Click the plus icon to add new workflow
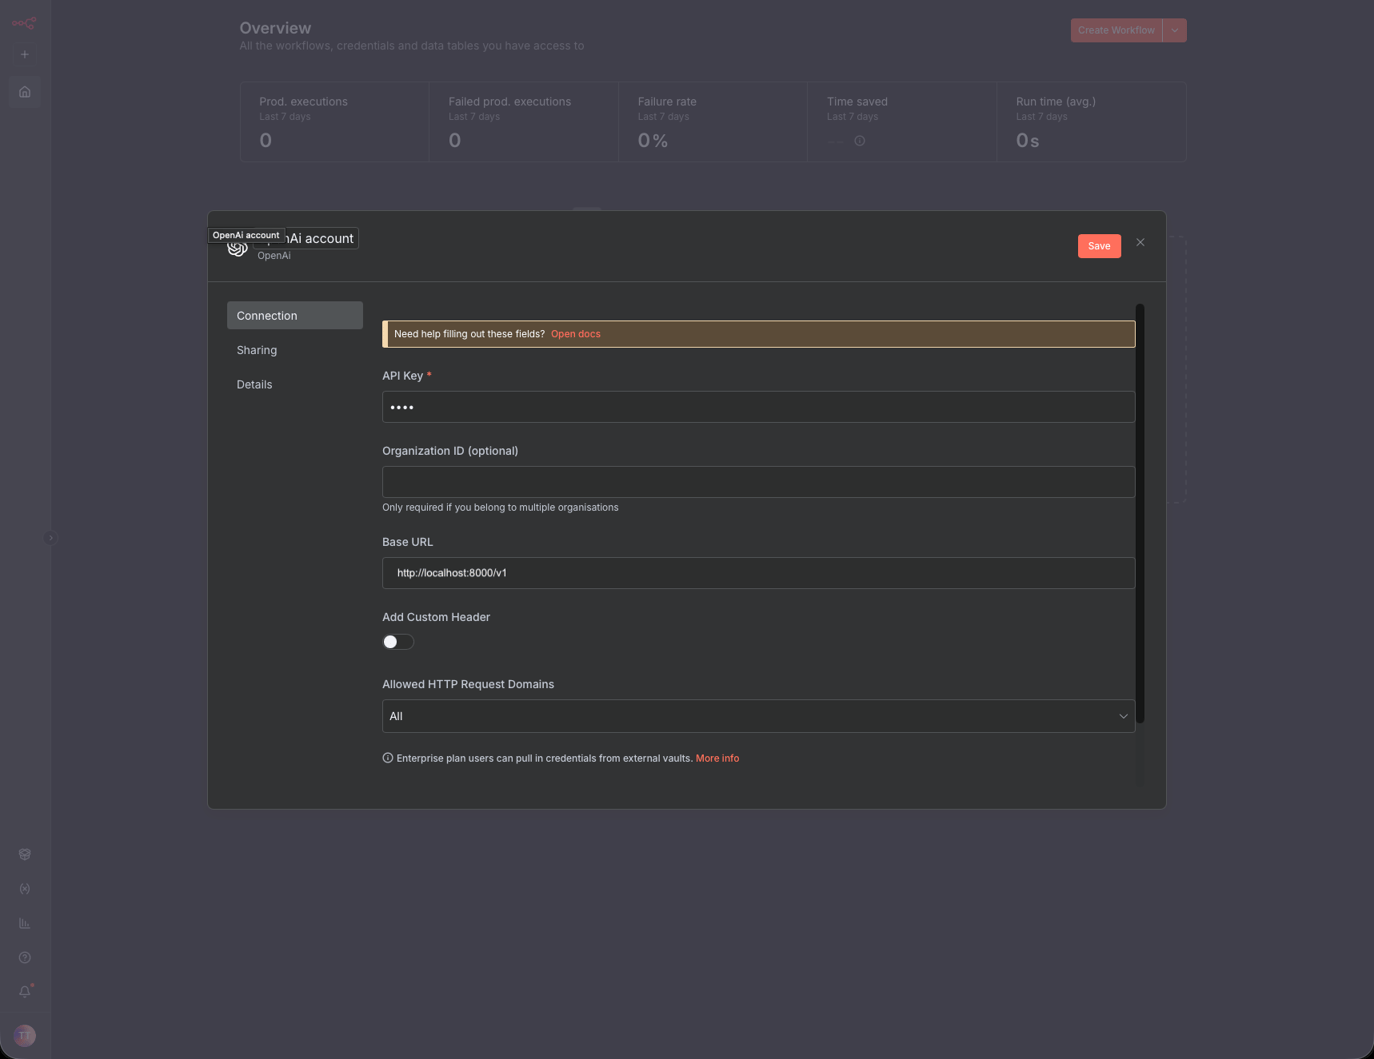The height and width of the screenshot is (1059, 1374). [24, 54]
